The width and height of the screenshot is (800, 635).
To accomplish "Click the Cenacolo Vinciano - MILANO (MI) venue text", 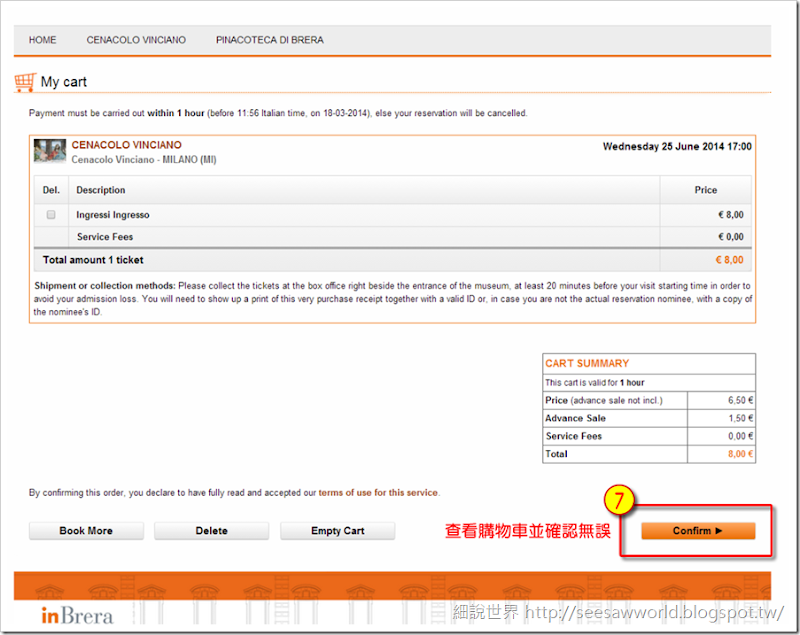I will pyautogui.click(x=144, y=160).
